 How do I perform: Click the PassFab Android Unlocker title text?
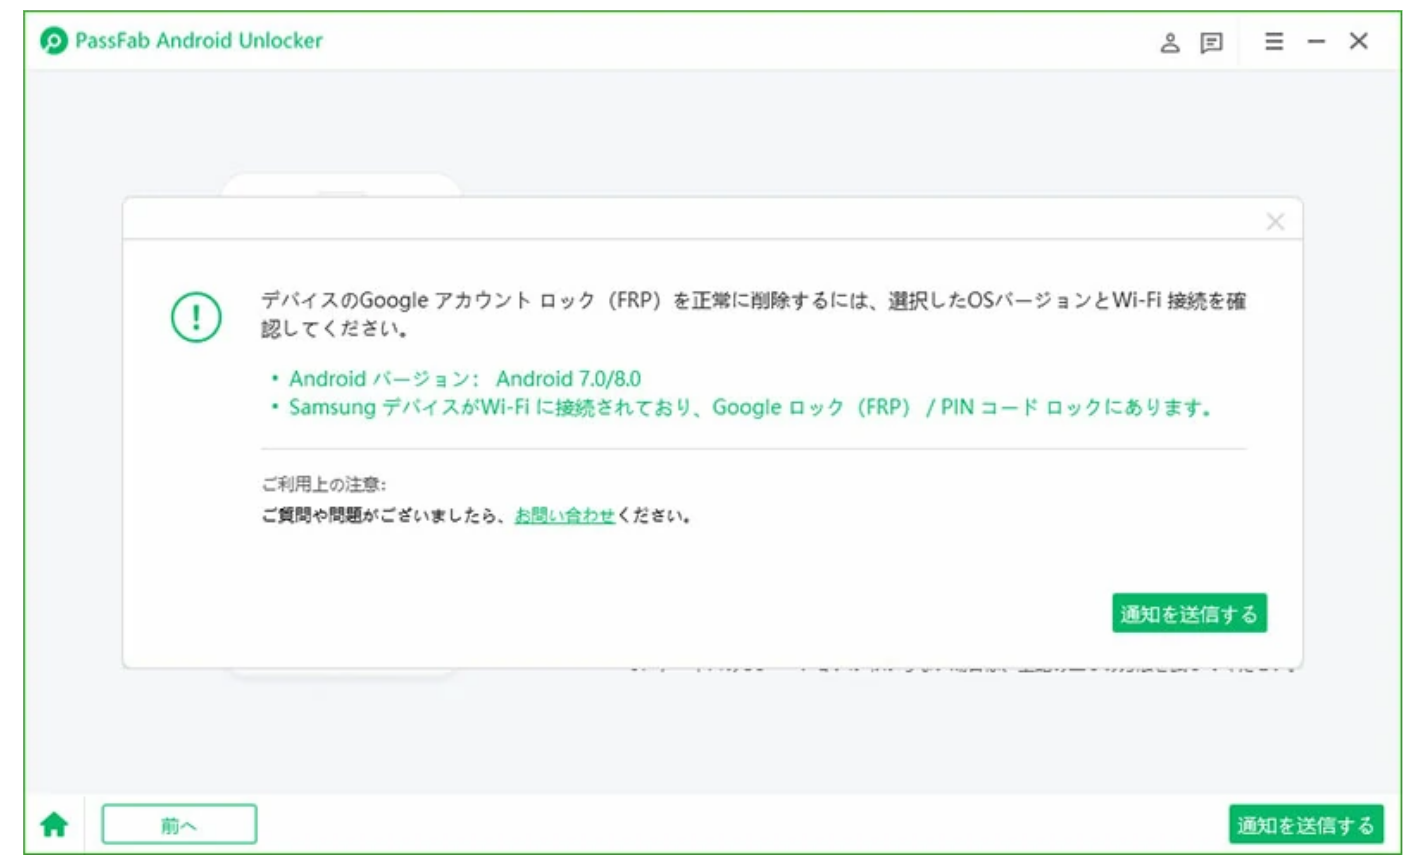point(199,41)
